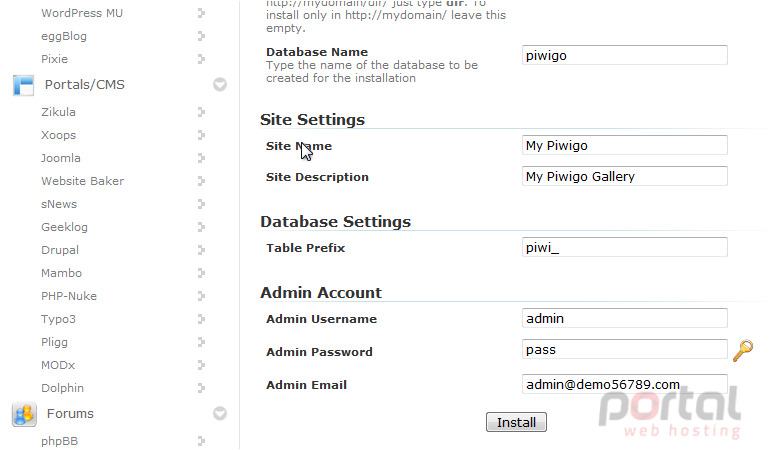Click the arrow icon next to WordPress MU

201,13
